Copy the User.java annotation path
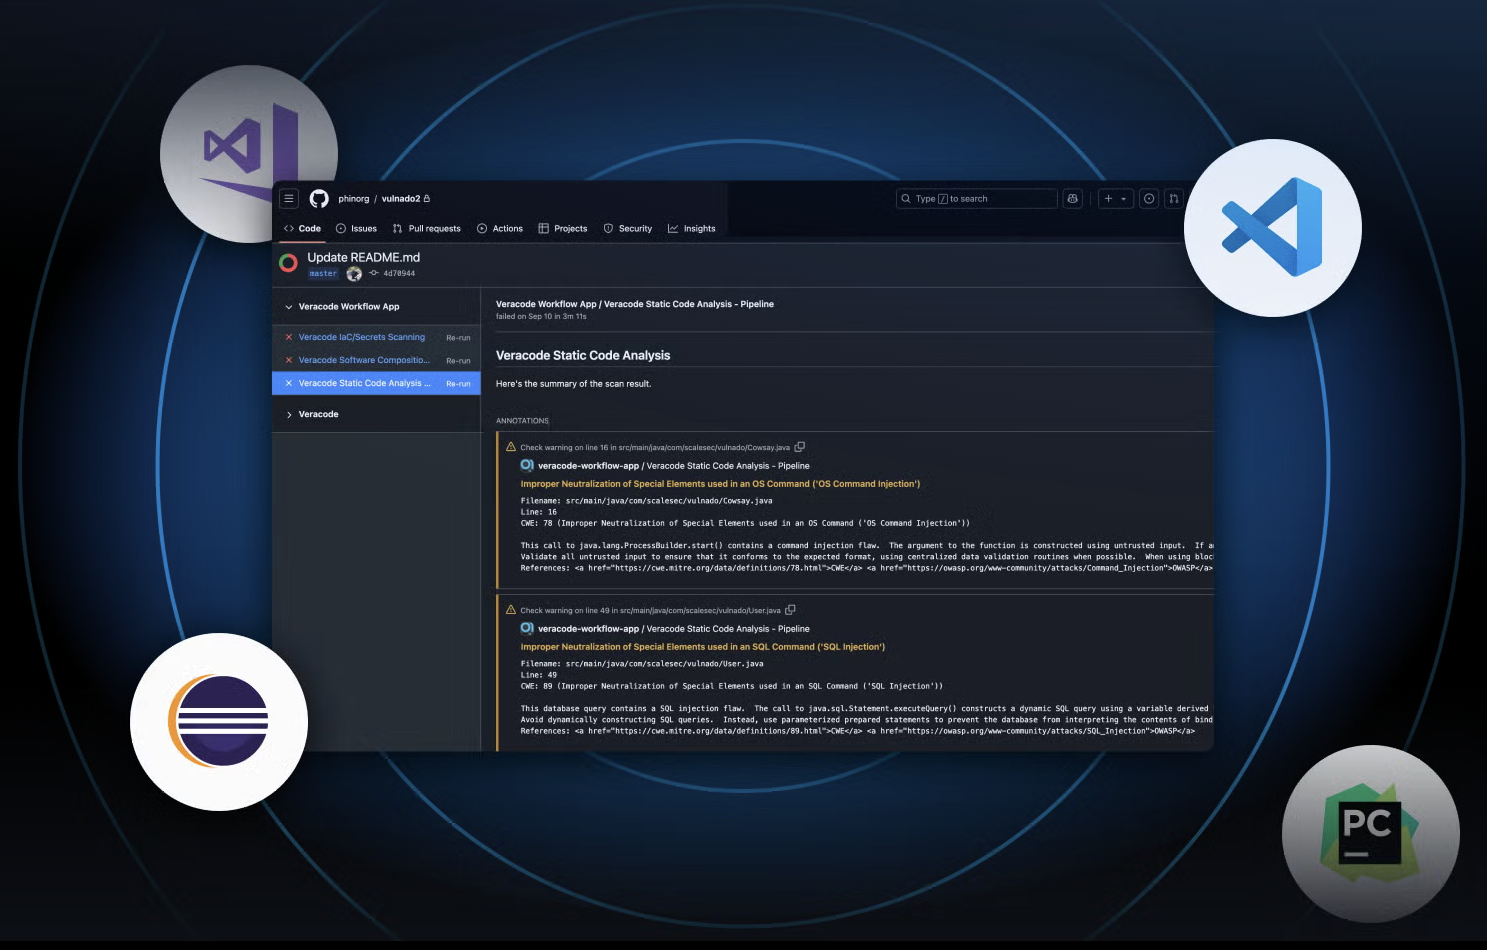This screenshot has height=950, width=1487. [x=790, y=610]
